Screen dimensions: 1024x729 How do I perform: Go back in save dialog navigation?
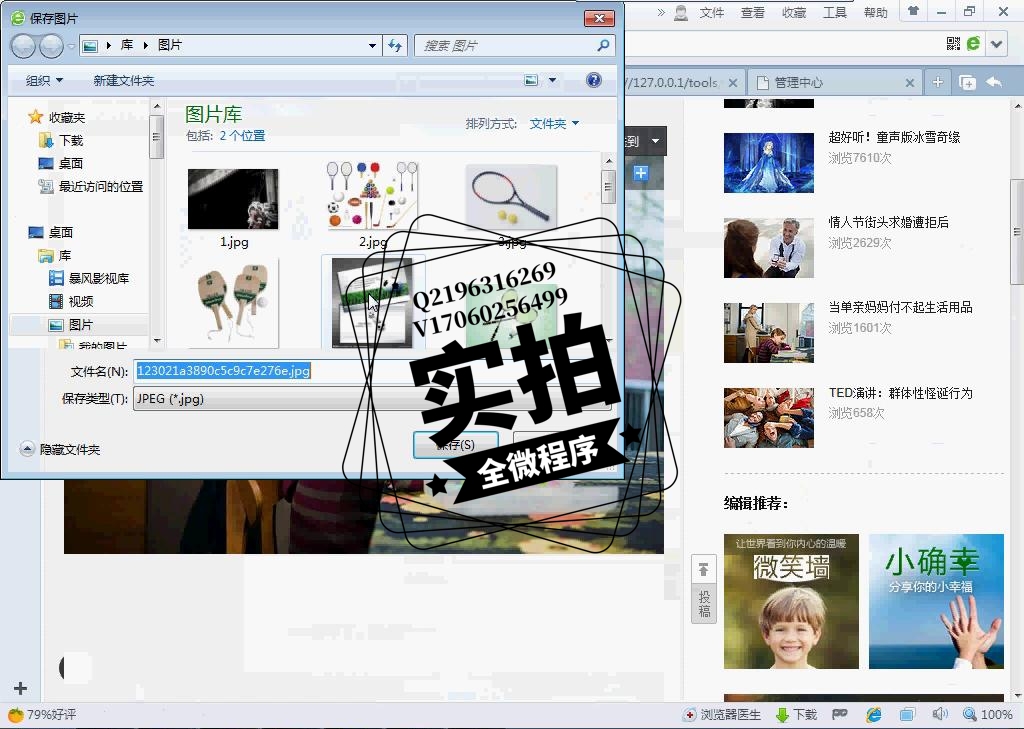point(24,46)
